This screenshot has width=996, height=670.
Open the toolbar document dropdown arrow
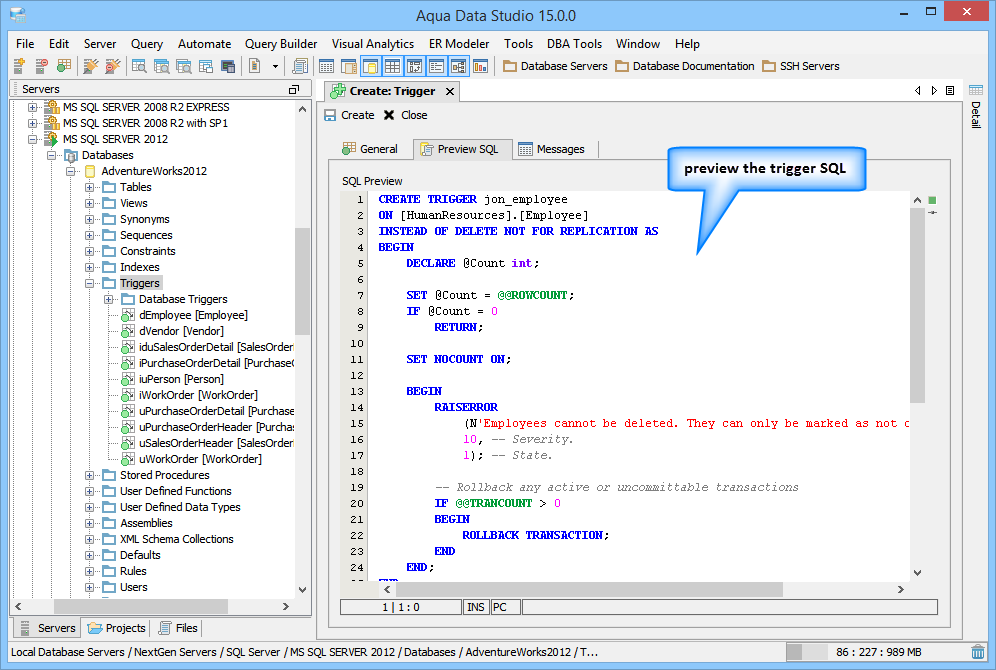tap(273, 66)
